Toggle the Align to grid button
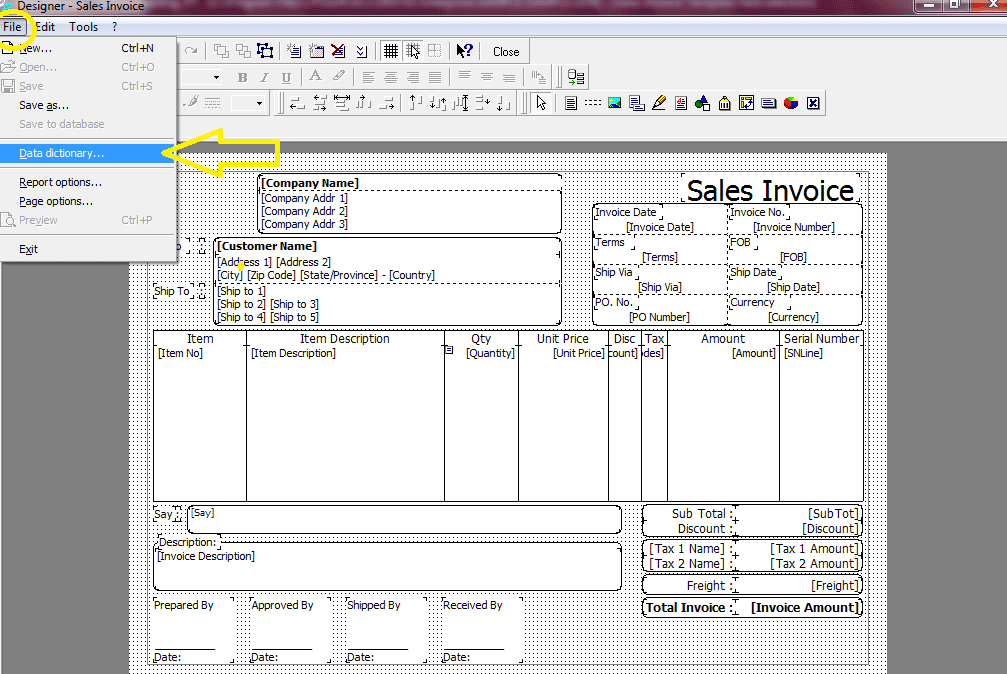Image resolution: width=1007 pixels, height=674 pixels. [x=413, y=51]
